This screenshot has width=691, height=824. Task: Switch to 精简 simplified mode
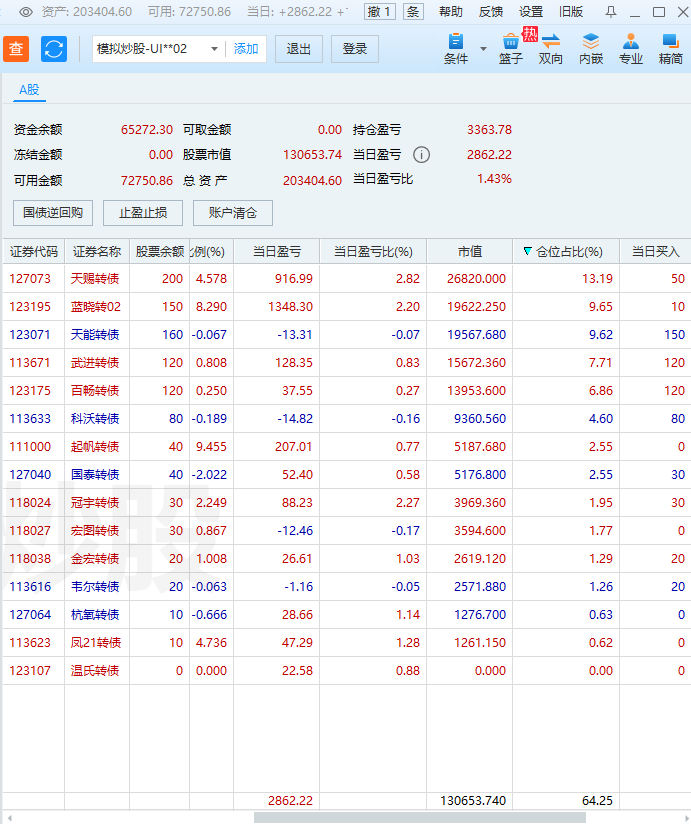coord(671,49)
